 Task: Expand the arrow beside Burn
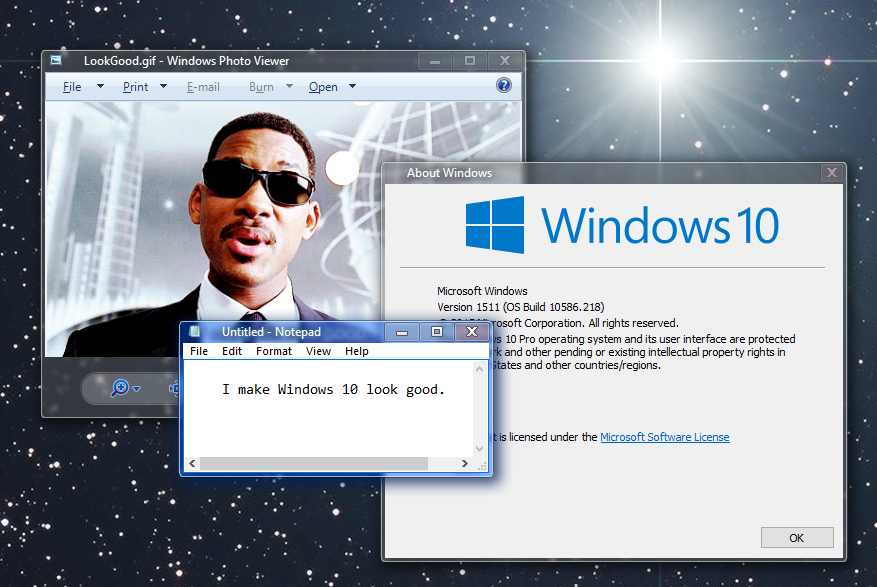pos(289,86)
